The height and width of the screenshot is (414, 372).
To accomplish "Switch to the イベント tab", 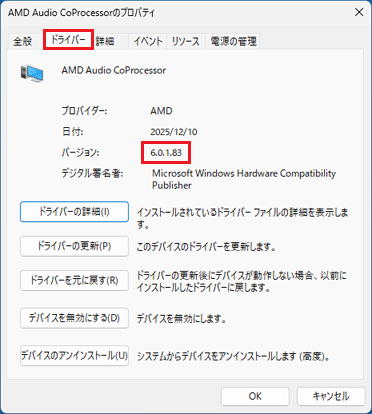I will click(148, 42).
